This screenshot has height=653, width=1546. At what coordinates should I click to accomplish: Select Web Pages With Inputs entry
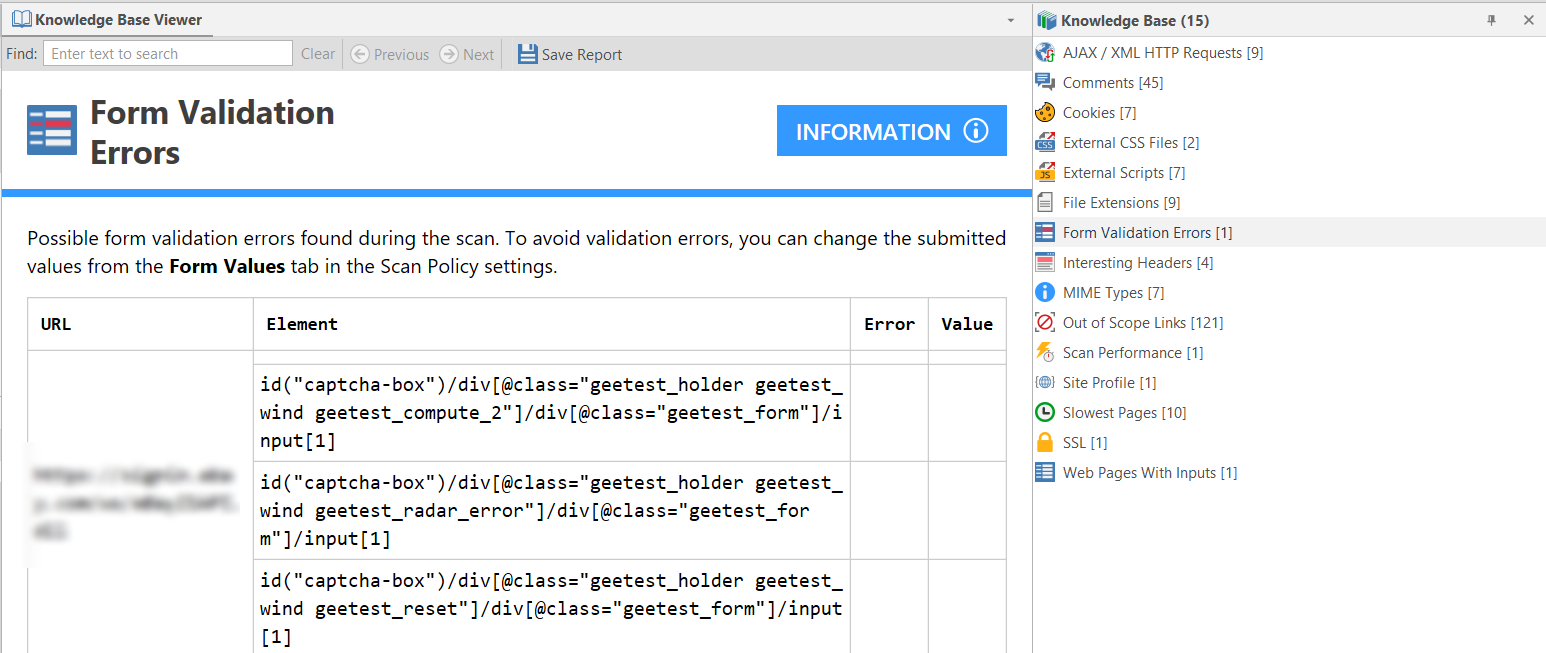(x=1148, y=472)
